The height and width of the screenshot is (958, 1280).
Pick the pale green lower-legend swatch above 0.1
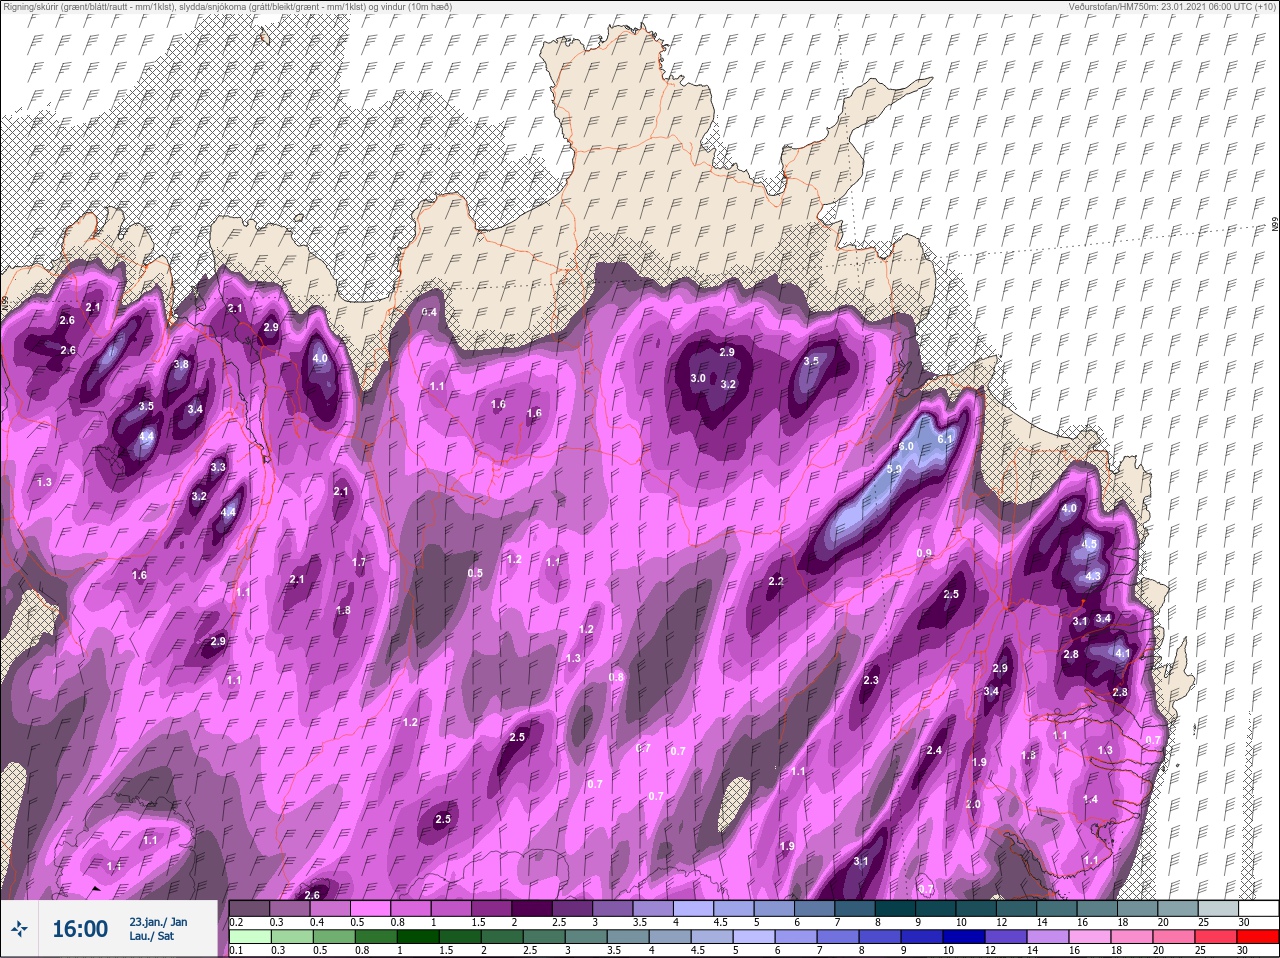(x=249, y=936)
